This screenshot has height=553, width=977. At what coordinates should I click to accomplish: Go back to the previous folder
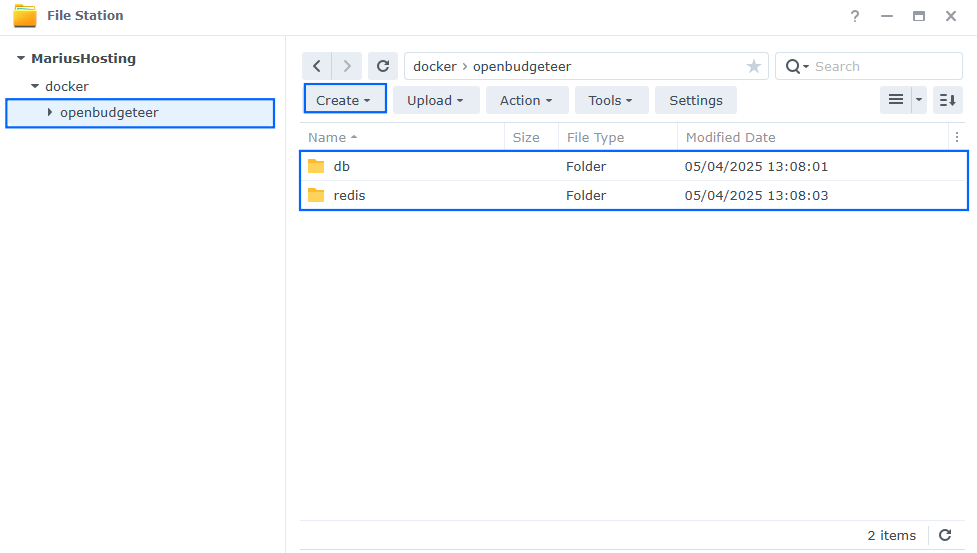point(317,66)
